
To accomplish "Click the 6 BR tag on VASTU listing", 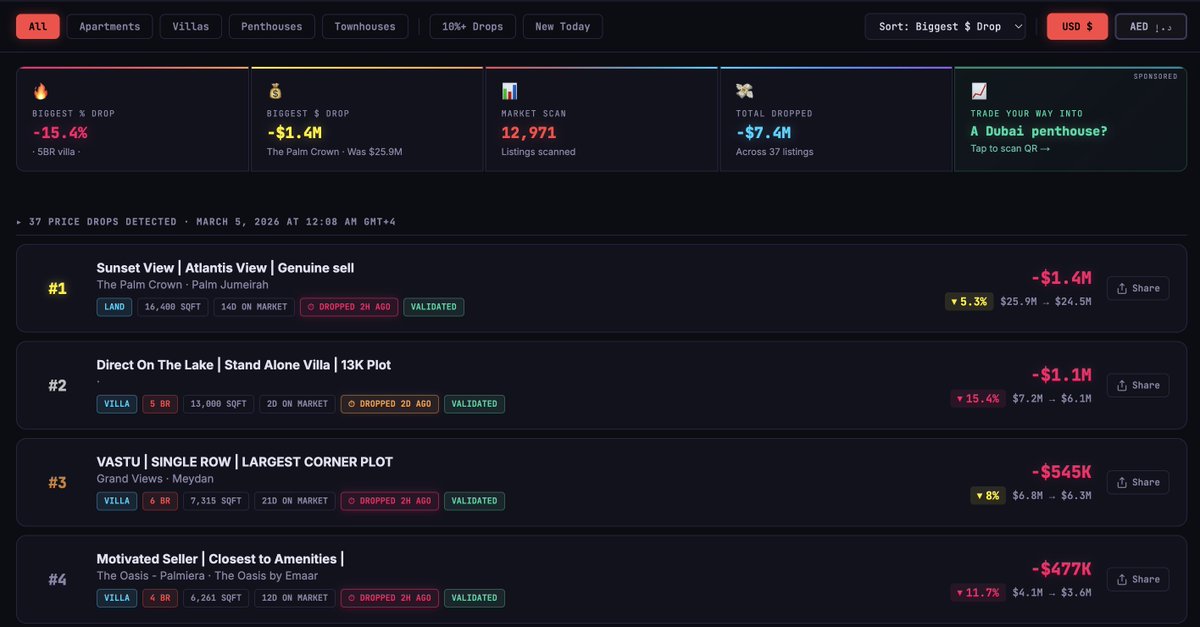I will 160,501.
